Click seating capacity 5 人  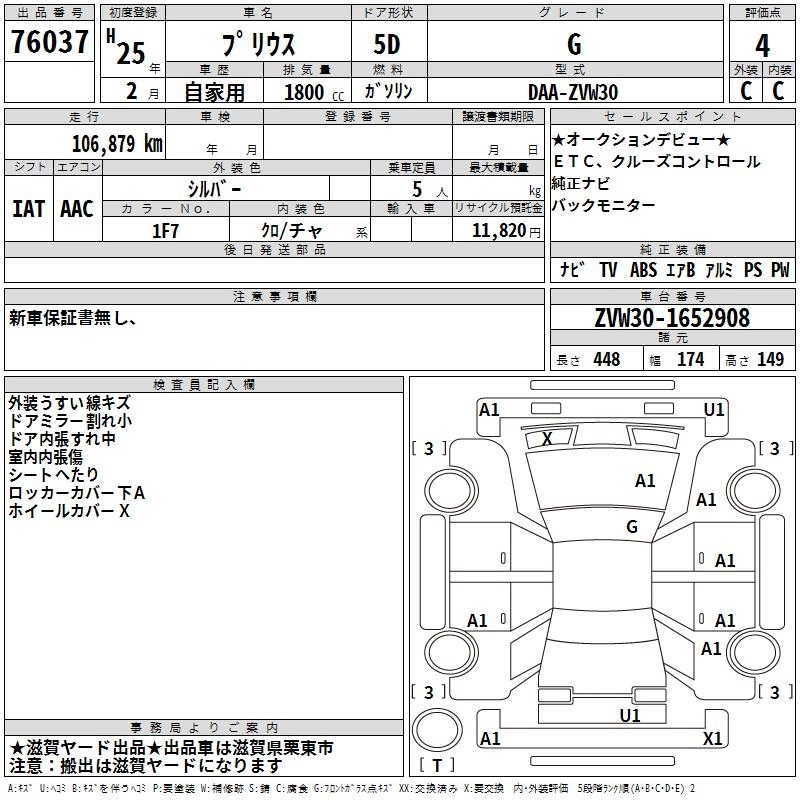pyautogui.click(x=430, y=190)
